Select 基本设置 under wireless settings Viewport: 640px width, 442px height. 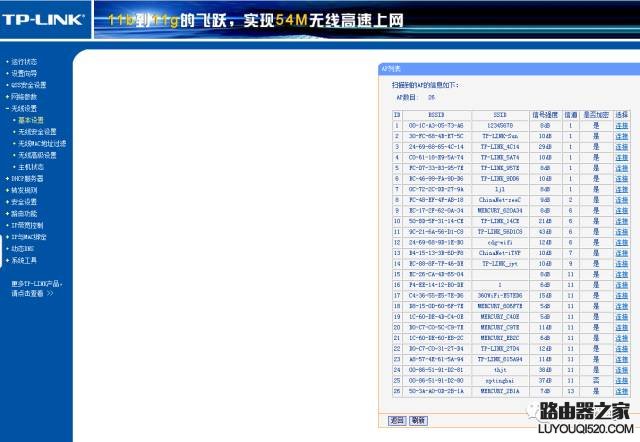coord(31,120)
